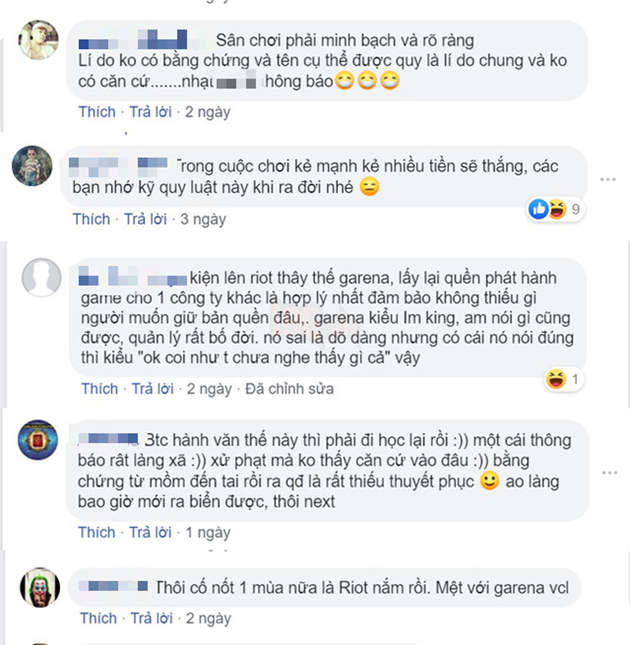
Task: Reply to the 'kiện lên riot' comment
Action: coord(153,388)
